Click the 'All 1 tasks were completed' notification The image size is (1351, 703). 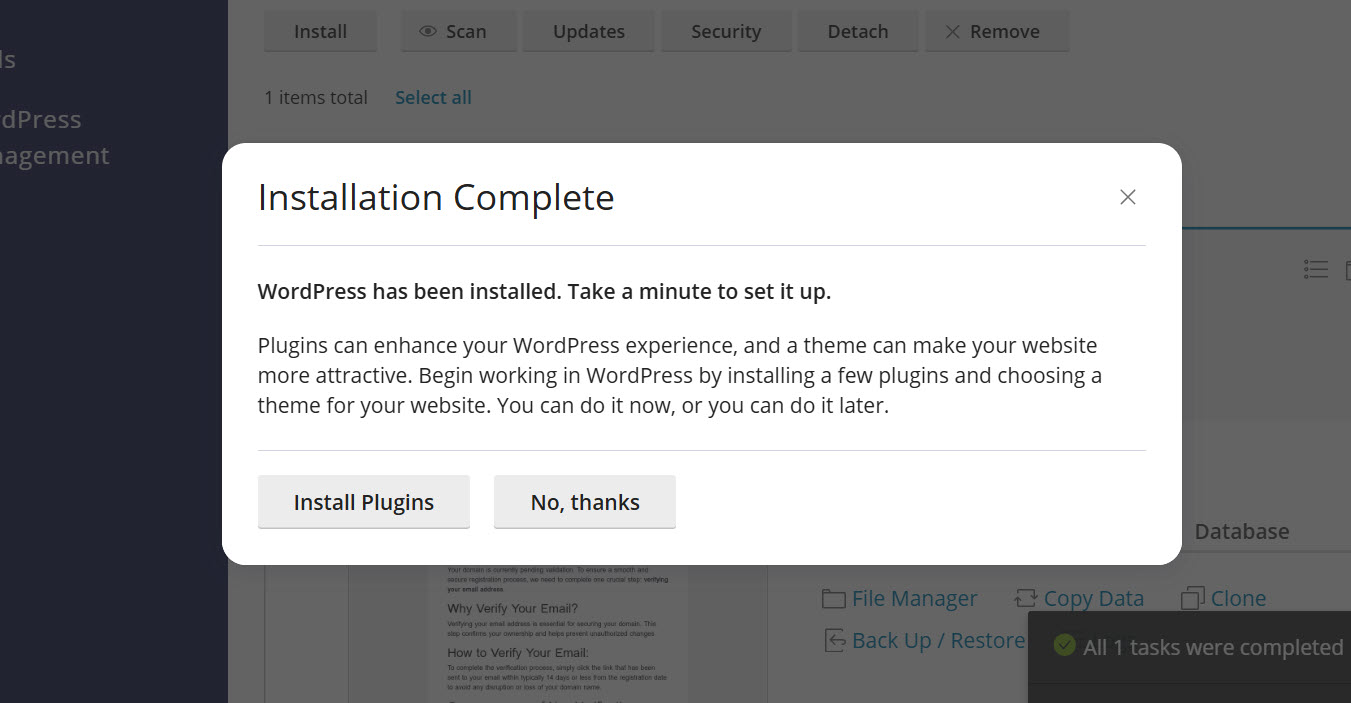coord(1190,647)
